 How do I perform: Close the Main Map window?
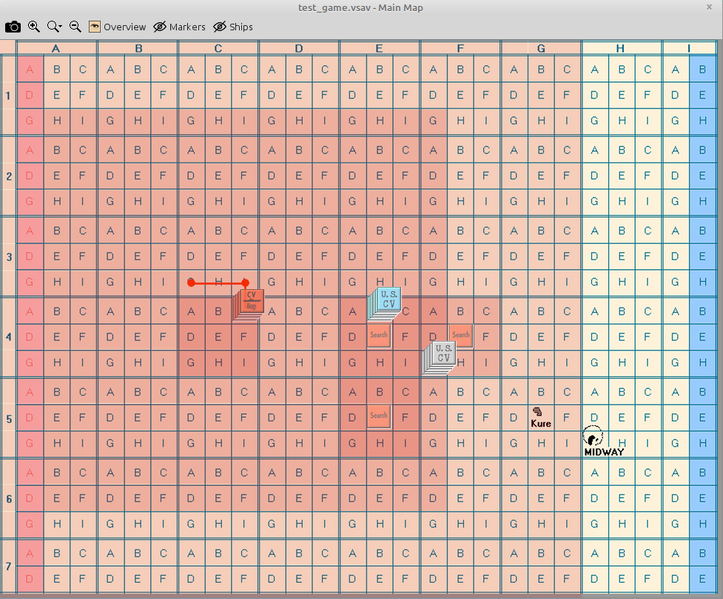(x=709, y=7)
